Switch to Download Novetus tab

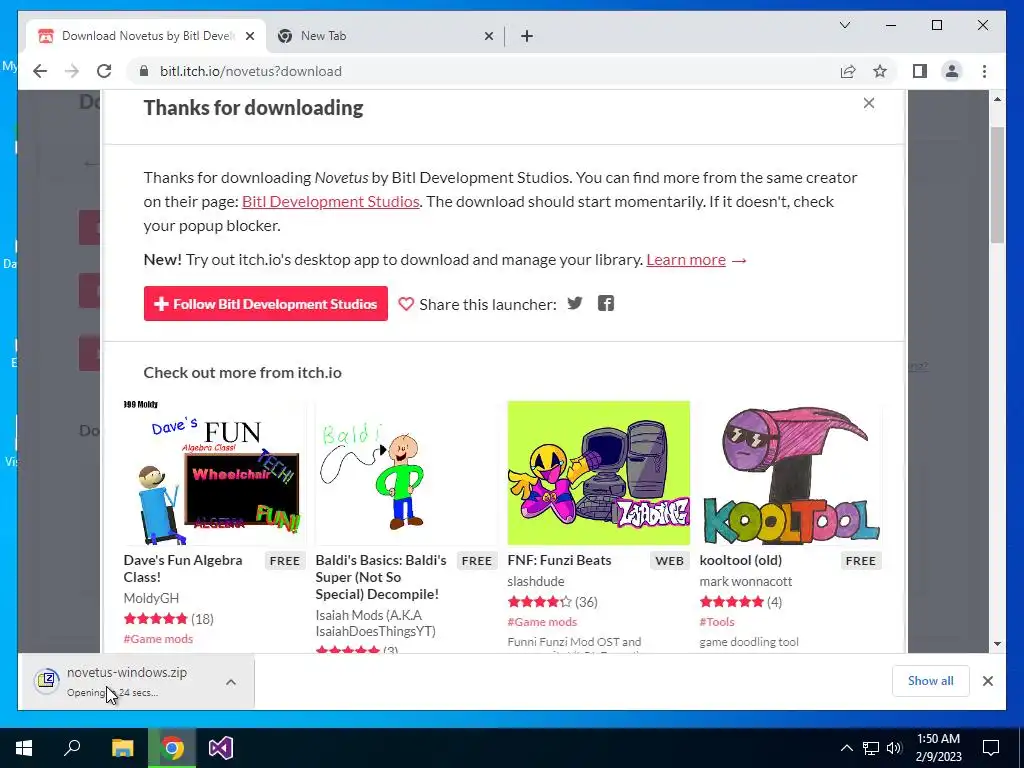point(146,37)
